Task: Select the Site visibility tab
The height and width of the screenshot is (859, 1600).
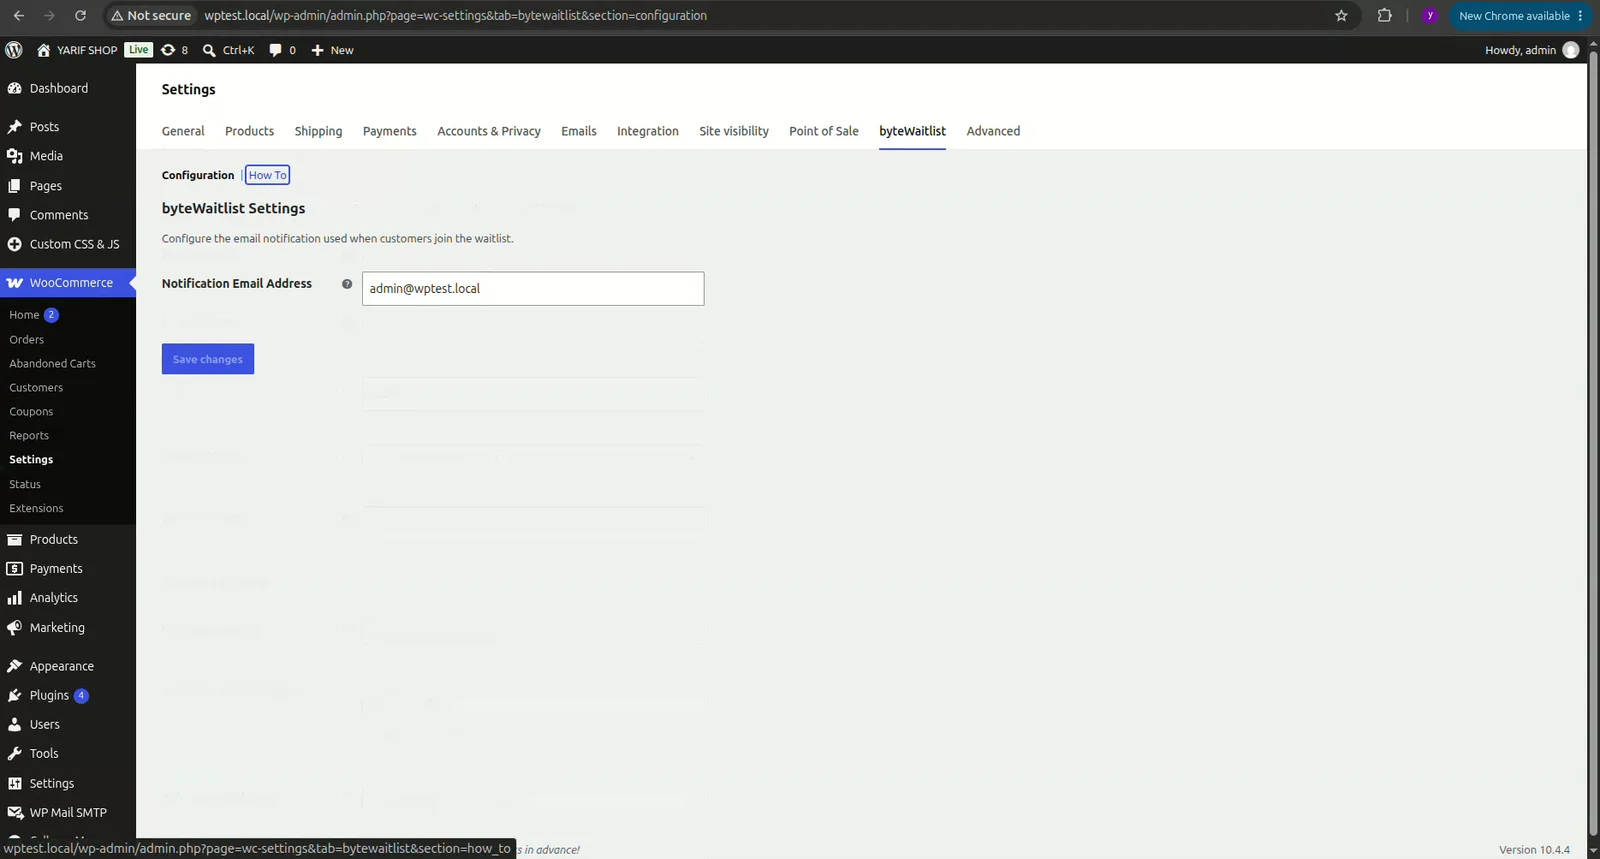Action: coord(734,131)
